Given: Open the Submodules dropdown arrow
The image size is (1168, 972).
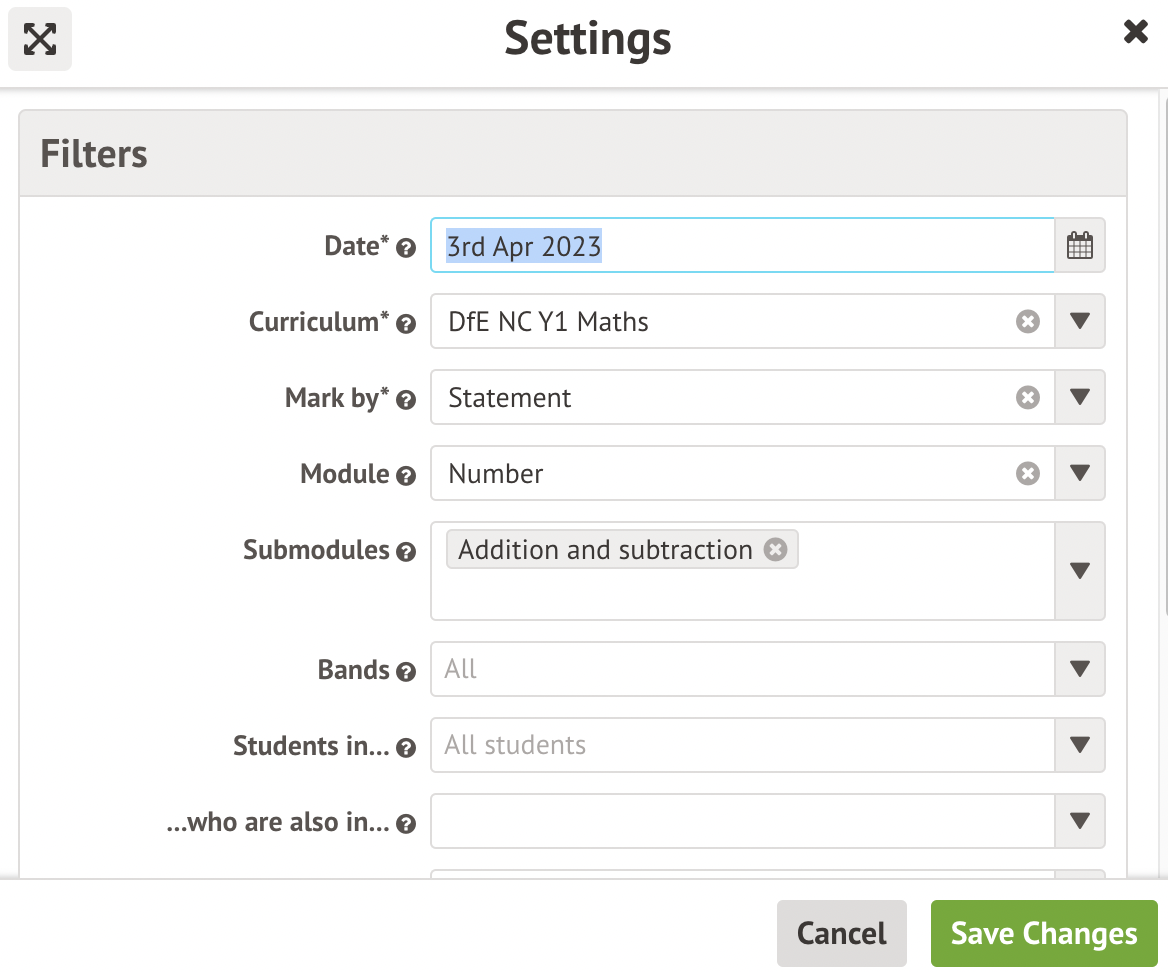Looking at the screenshot, I should point(1080,571).
